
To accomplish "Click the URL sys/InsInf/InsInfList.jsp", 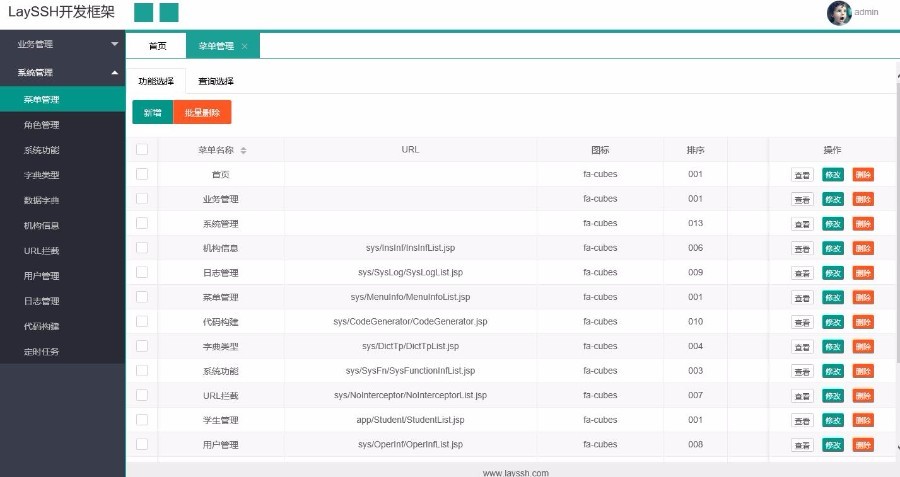I will point(410,248).
